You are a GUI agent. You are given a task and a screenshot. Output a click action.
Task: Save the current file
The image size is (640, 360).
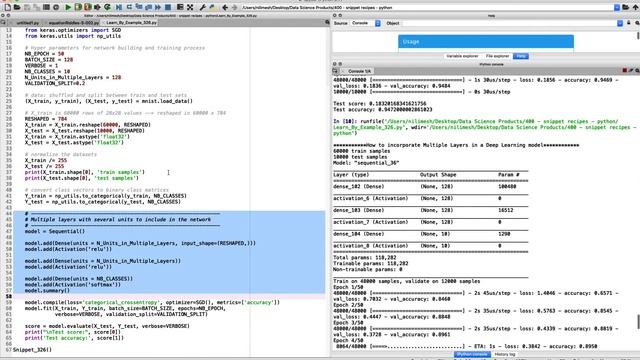[x=27, y=7]
